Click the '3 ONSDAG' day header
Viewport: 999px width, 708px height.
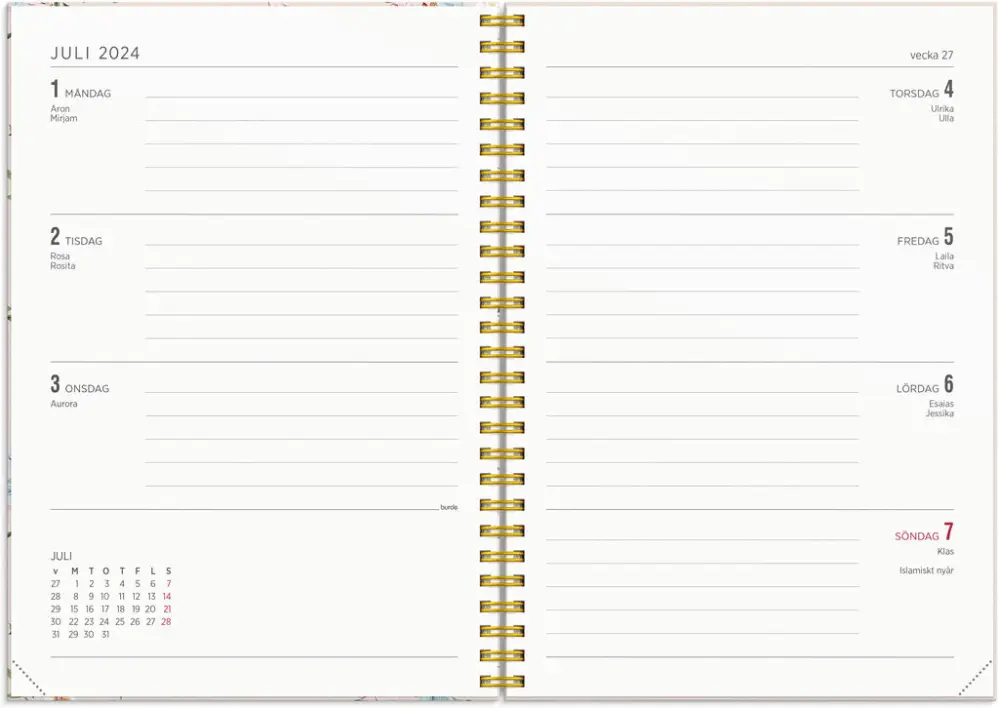[80, 384]
